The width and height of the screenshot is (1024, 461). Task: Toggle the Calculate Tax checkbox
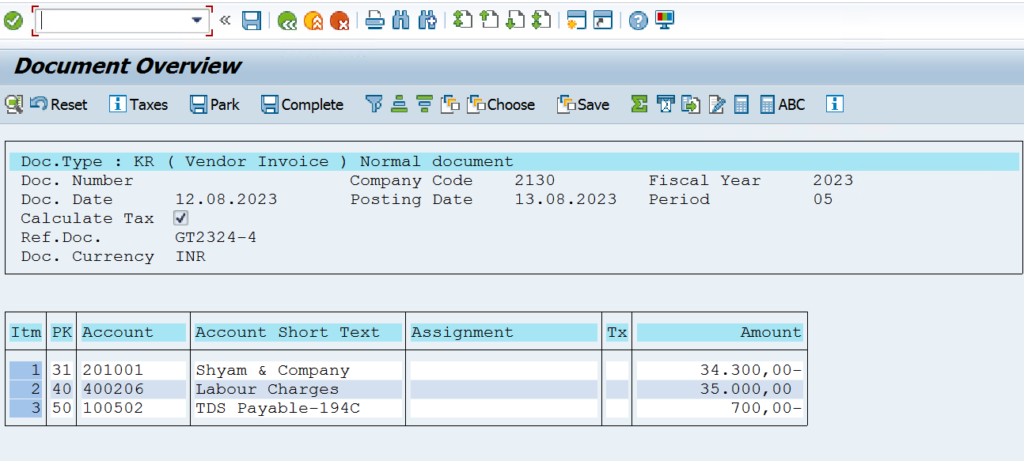pyautogui.click(x=181, y=218)
